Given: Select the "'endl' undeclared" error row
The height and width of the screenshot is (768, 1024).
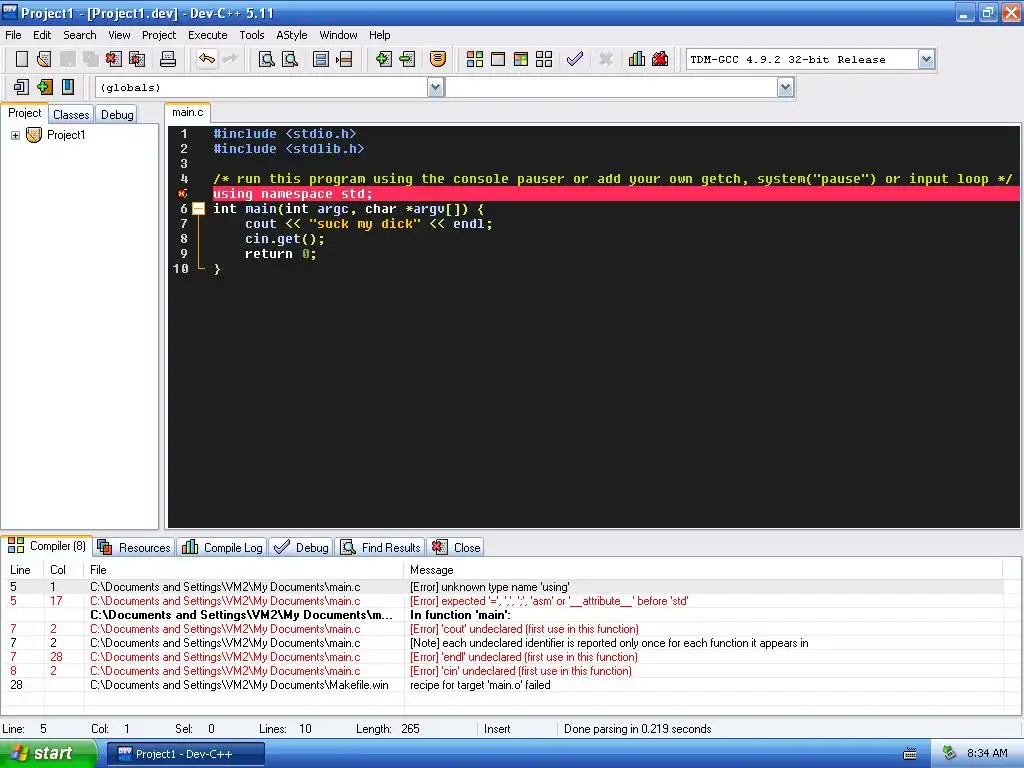Looking at the screenshot, I should (504, 657).
